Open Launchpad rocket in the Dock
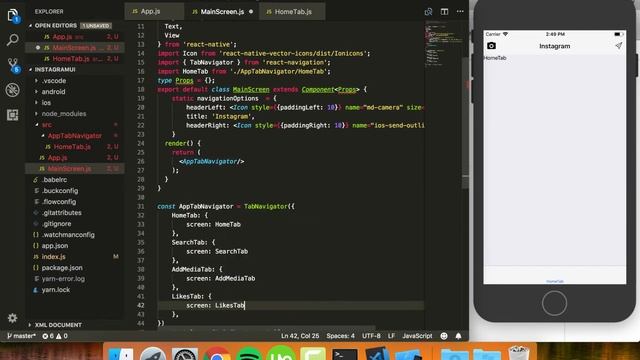This screenshot has width=640, height=360. (x=153, y=354)
